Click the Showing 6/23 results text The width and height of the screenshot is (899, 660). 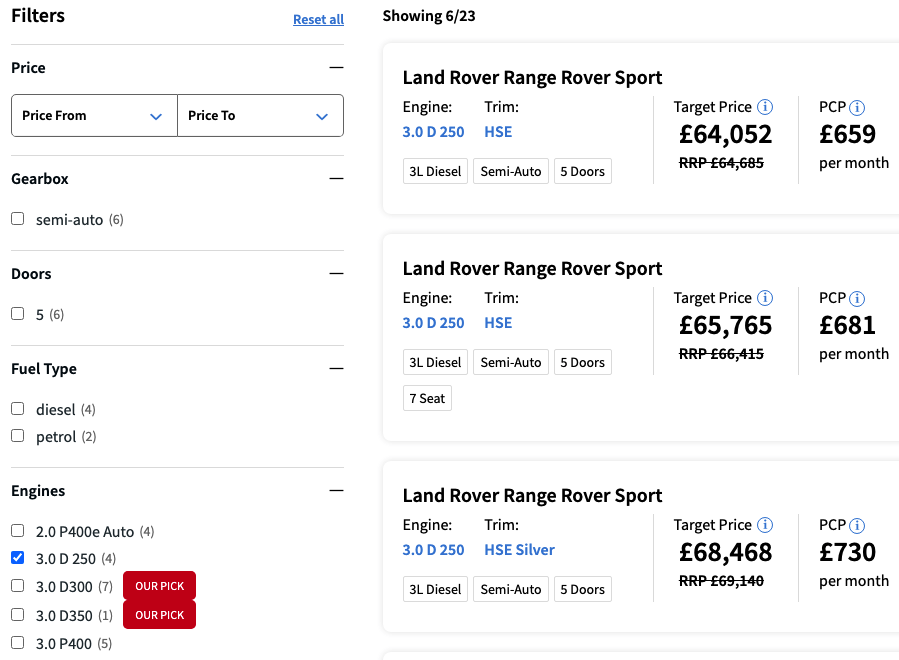[429, 16]
